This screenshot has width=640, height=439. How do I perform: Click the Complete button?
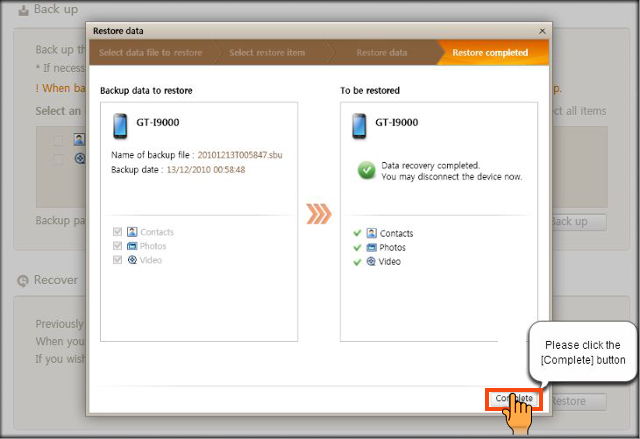(x=514, y=399)
